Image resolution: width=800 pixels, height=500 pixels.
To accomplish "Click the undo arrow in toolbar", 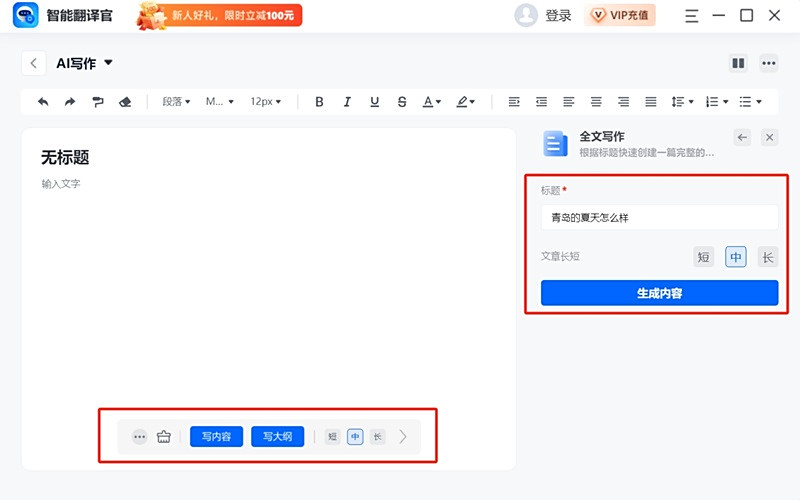I will pyautogui.click(x=43, y=102).
